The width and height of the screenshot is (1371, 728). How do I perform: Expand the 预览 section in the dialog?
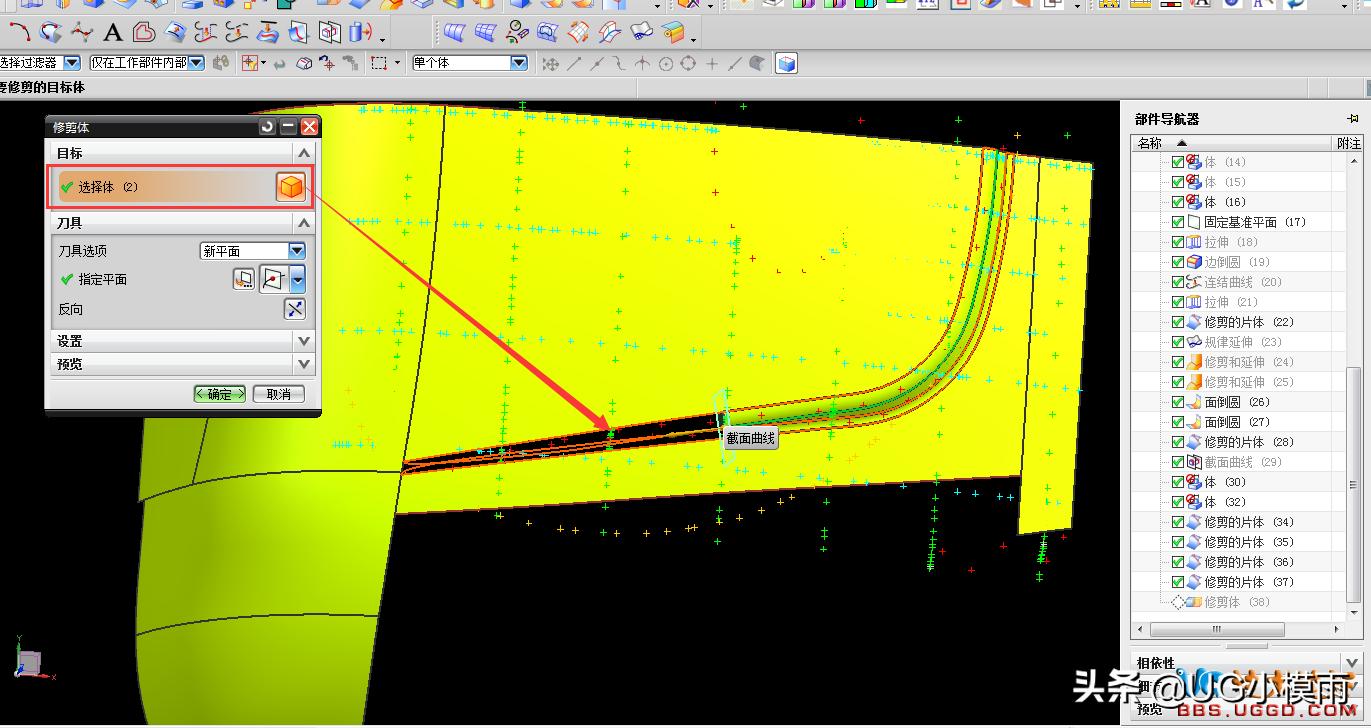[304, 364]
